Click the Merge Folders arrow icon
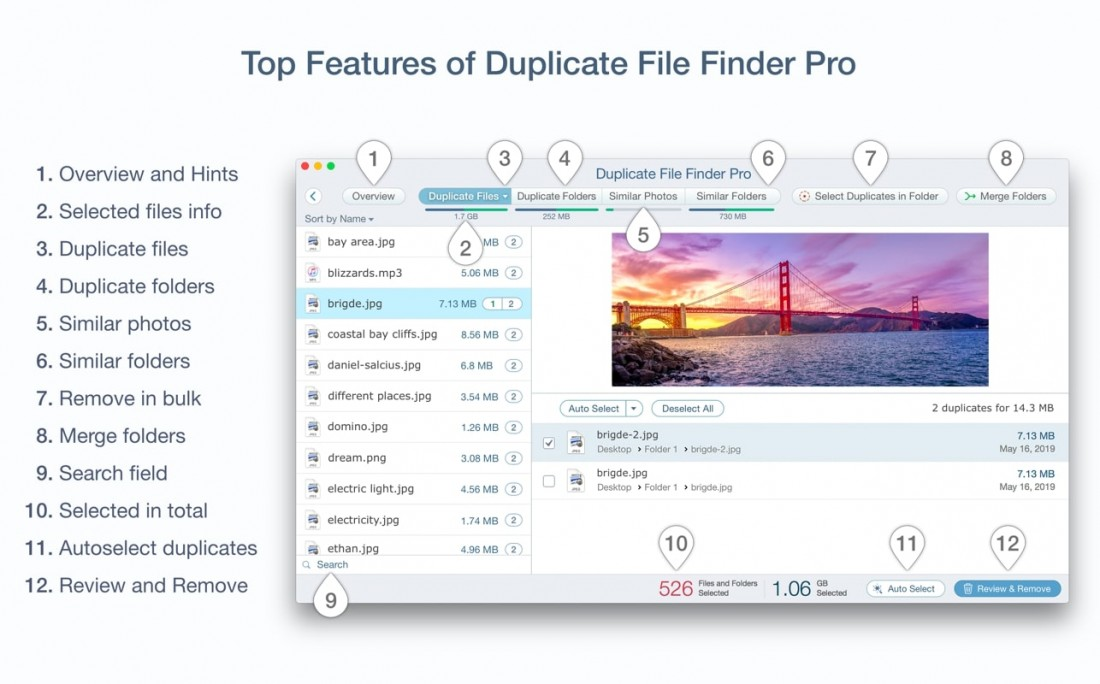The height and width of the screenshot is (684, 1100). 969,196
